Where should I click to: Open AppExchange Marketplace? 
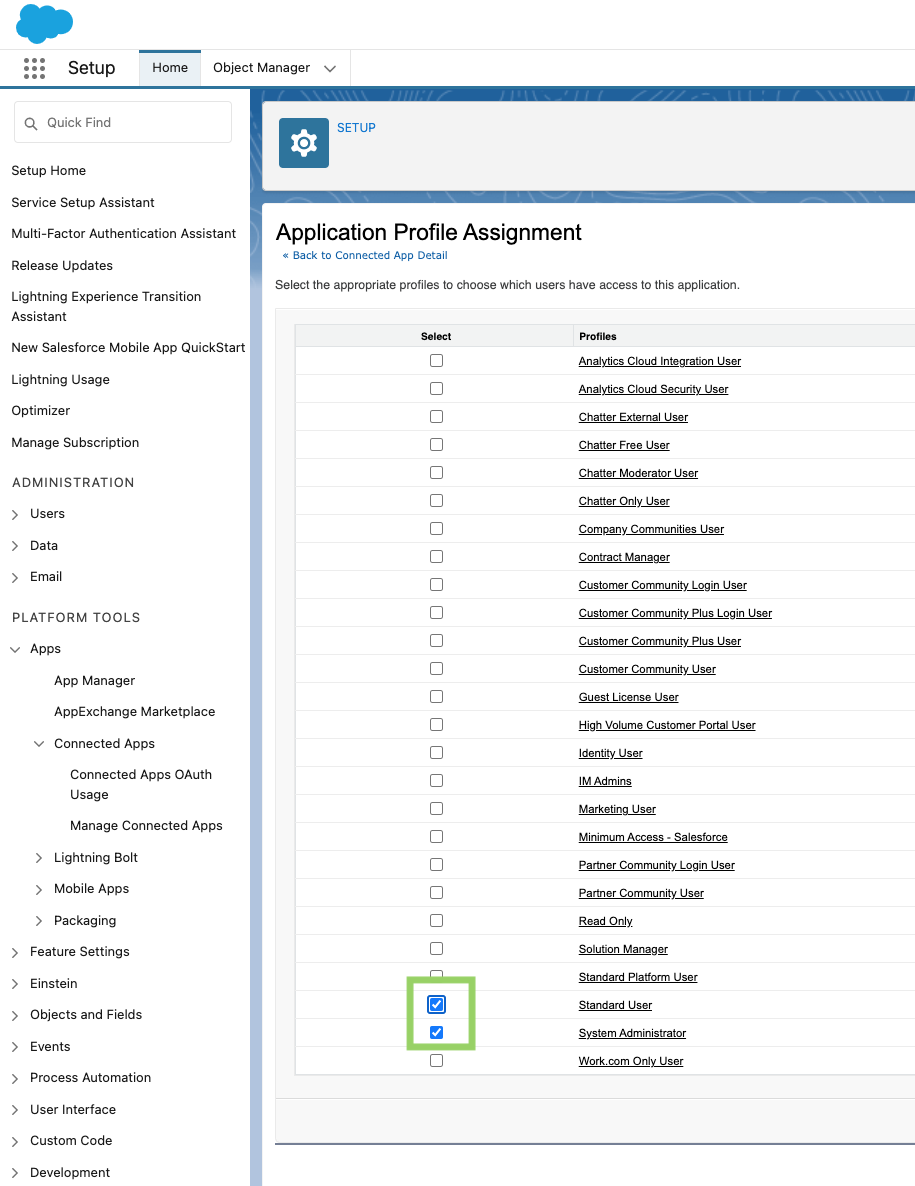[135, 712]
